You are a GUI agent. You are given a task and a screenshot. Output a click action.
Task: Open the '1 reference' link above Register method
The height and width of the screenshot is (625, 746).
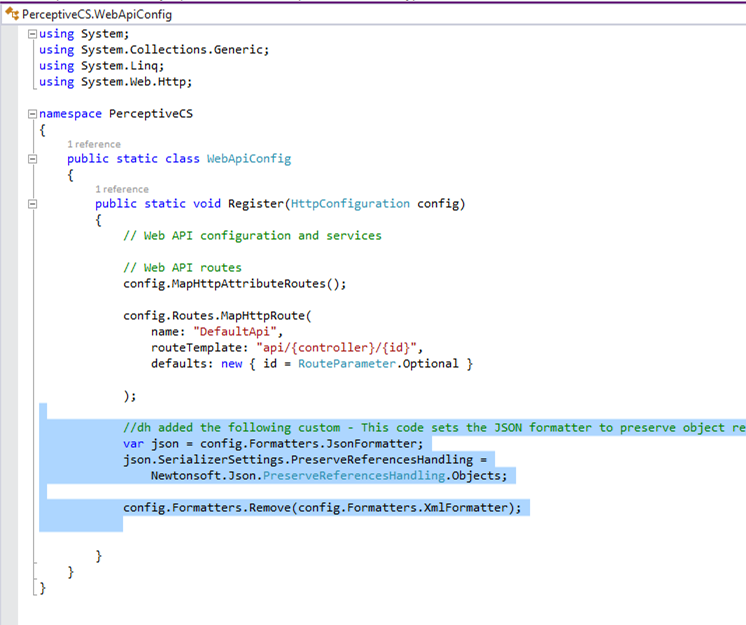(122, 189)
